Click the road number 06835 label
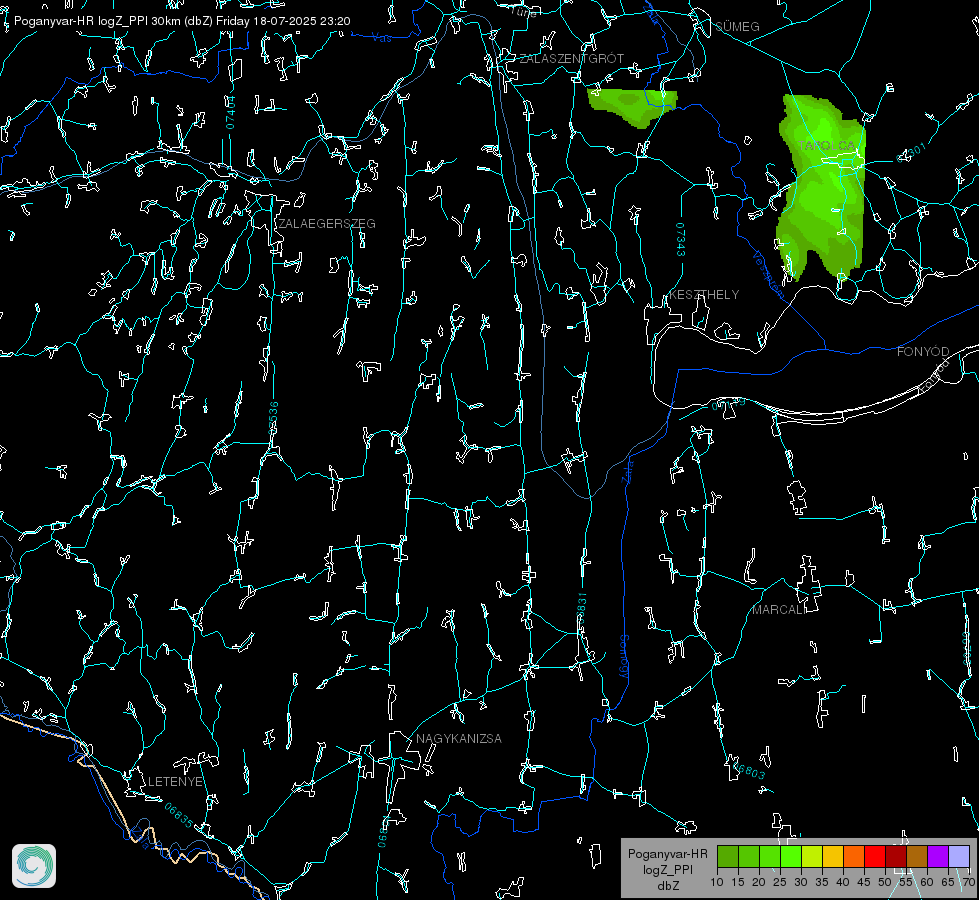Viewport: 979px width, 900px height. pos(179,816)
